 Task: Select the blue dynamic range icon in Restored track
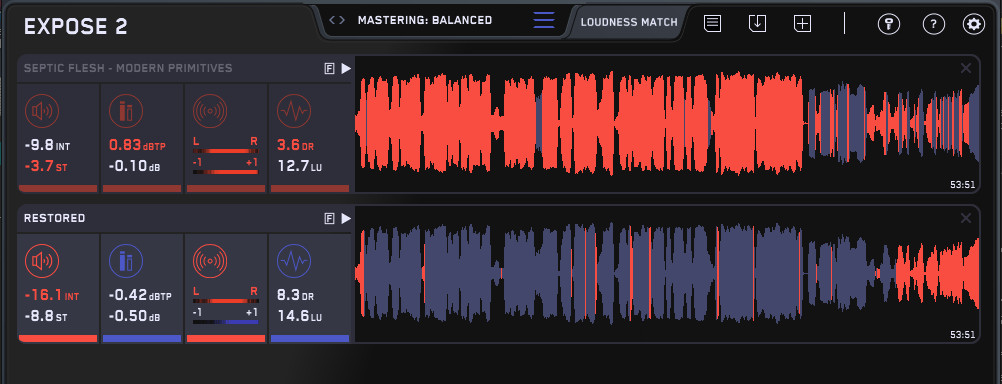click(x=294, y=261)
